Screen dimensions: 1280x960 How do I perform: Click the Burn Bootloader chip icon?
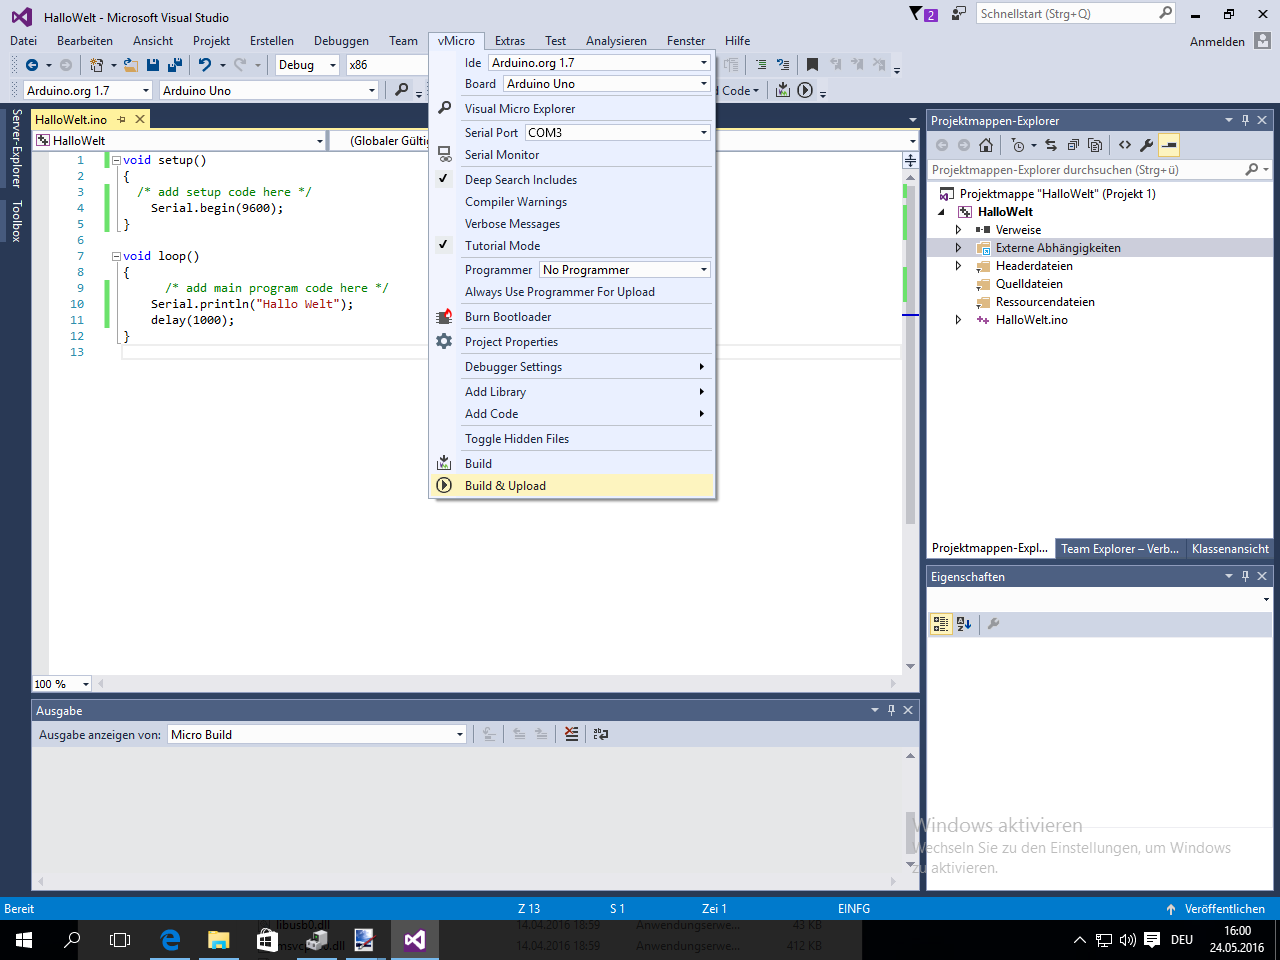click(x=444, y=317)
